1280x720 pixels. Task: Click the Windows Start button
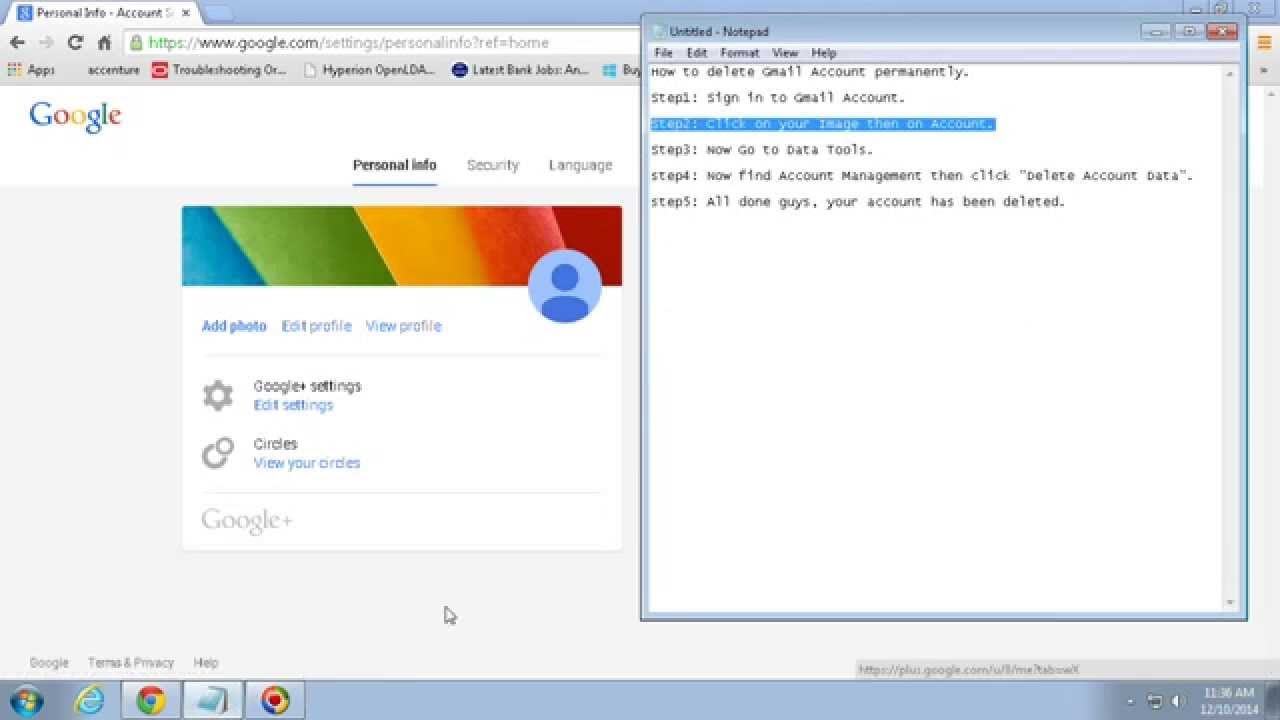tap(26, 700)
